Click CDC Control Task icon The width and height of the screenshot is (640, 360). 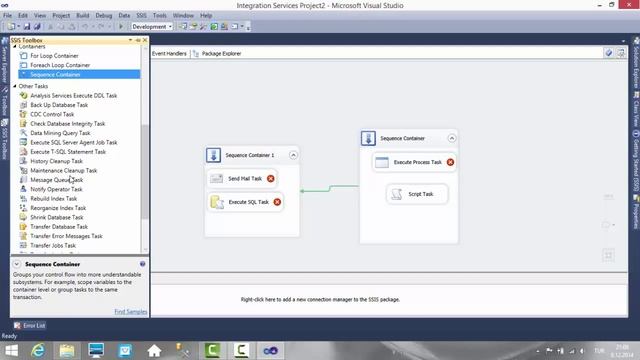(x=24, y=114)
